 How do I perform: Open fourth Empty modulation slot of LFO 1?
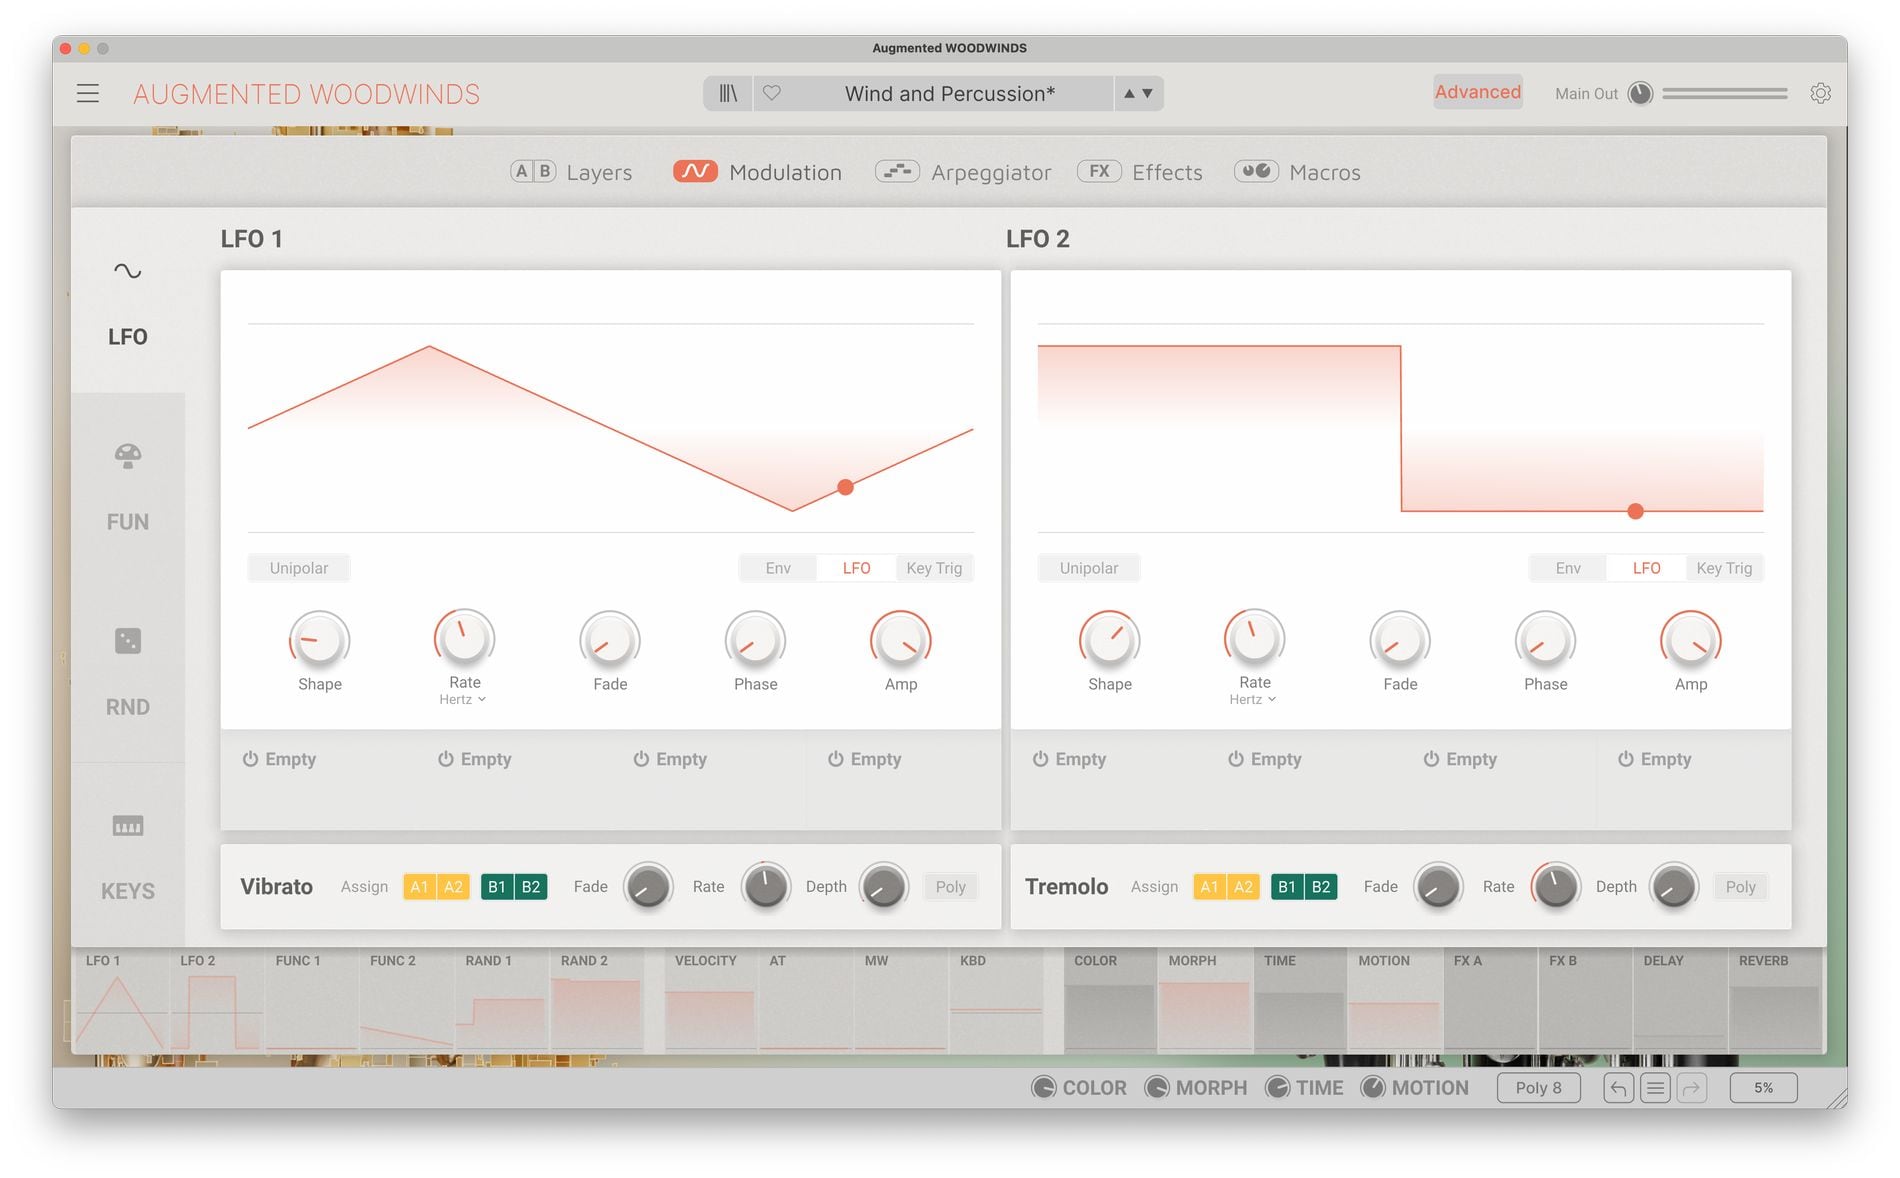[x=864, y=759]
